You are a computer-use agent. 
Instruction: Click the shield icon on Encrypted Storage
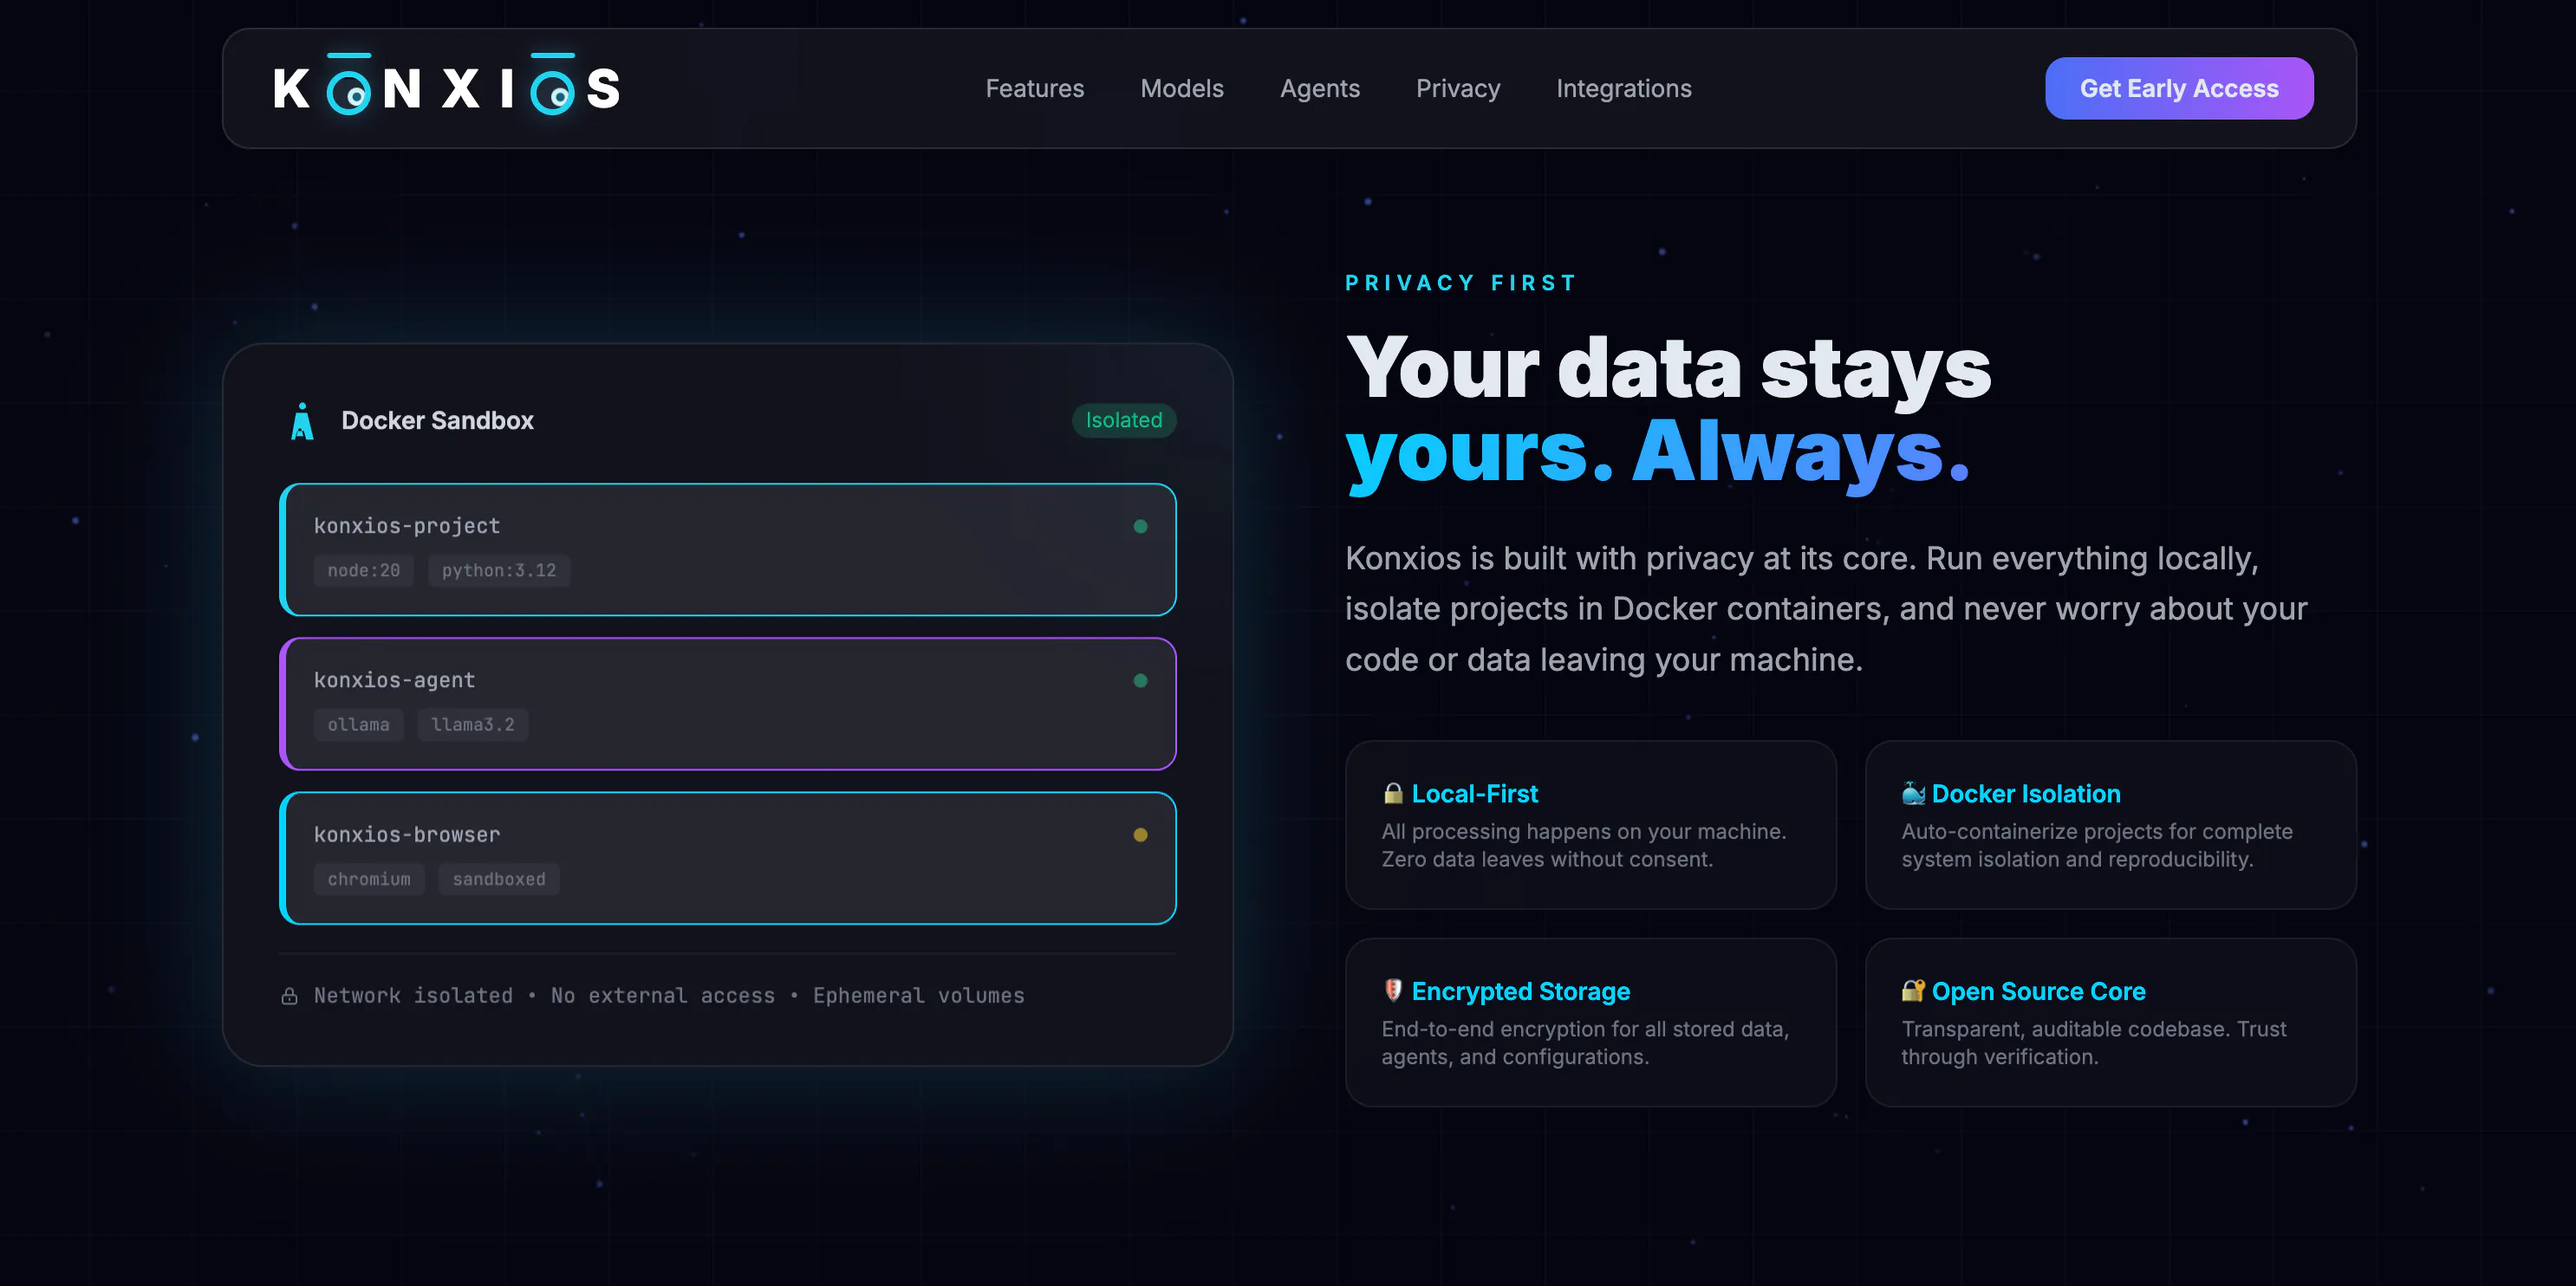(1392, 990)
